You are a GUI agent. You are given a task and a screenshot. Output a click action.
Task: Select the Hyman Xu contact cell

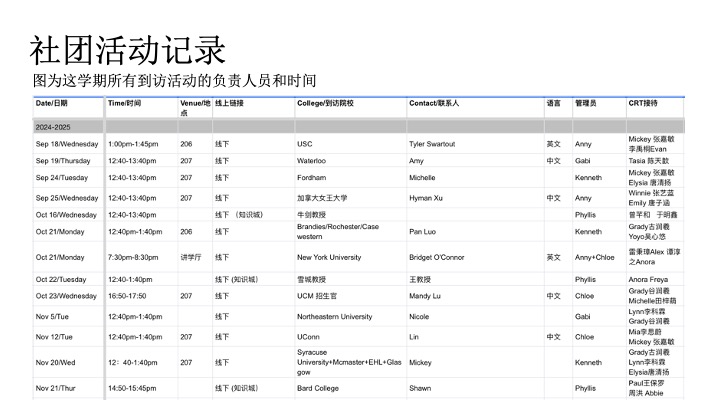(426, 198)
